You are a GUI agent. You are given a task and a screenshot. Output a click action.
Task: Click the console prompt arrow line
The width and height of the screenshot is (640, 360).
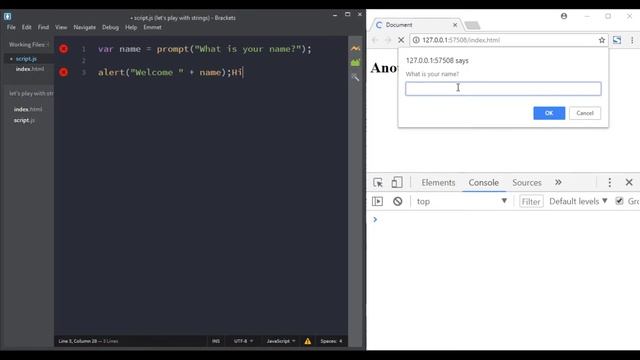point(503,220)
